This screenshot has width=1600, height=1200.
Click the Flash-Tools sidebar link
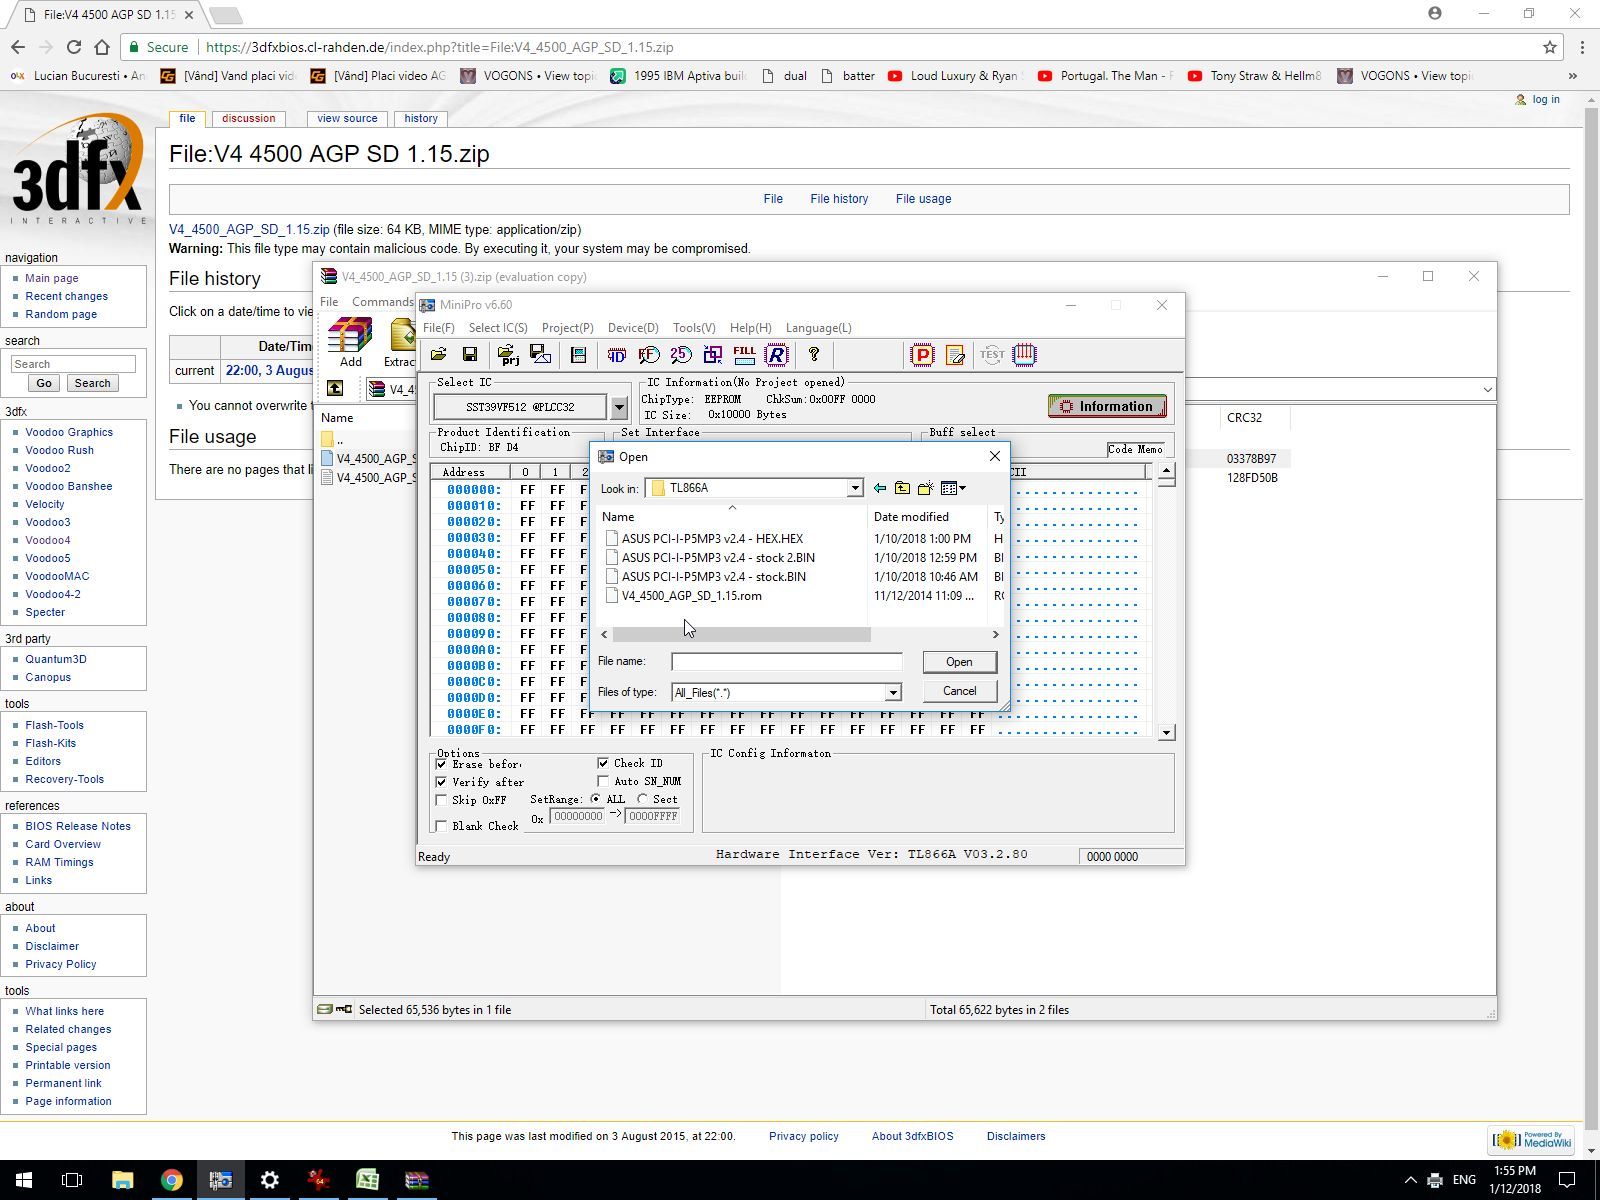(54, 725)
